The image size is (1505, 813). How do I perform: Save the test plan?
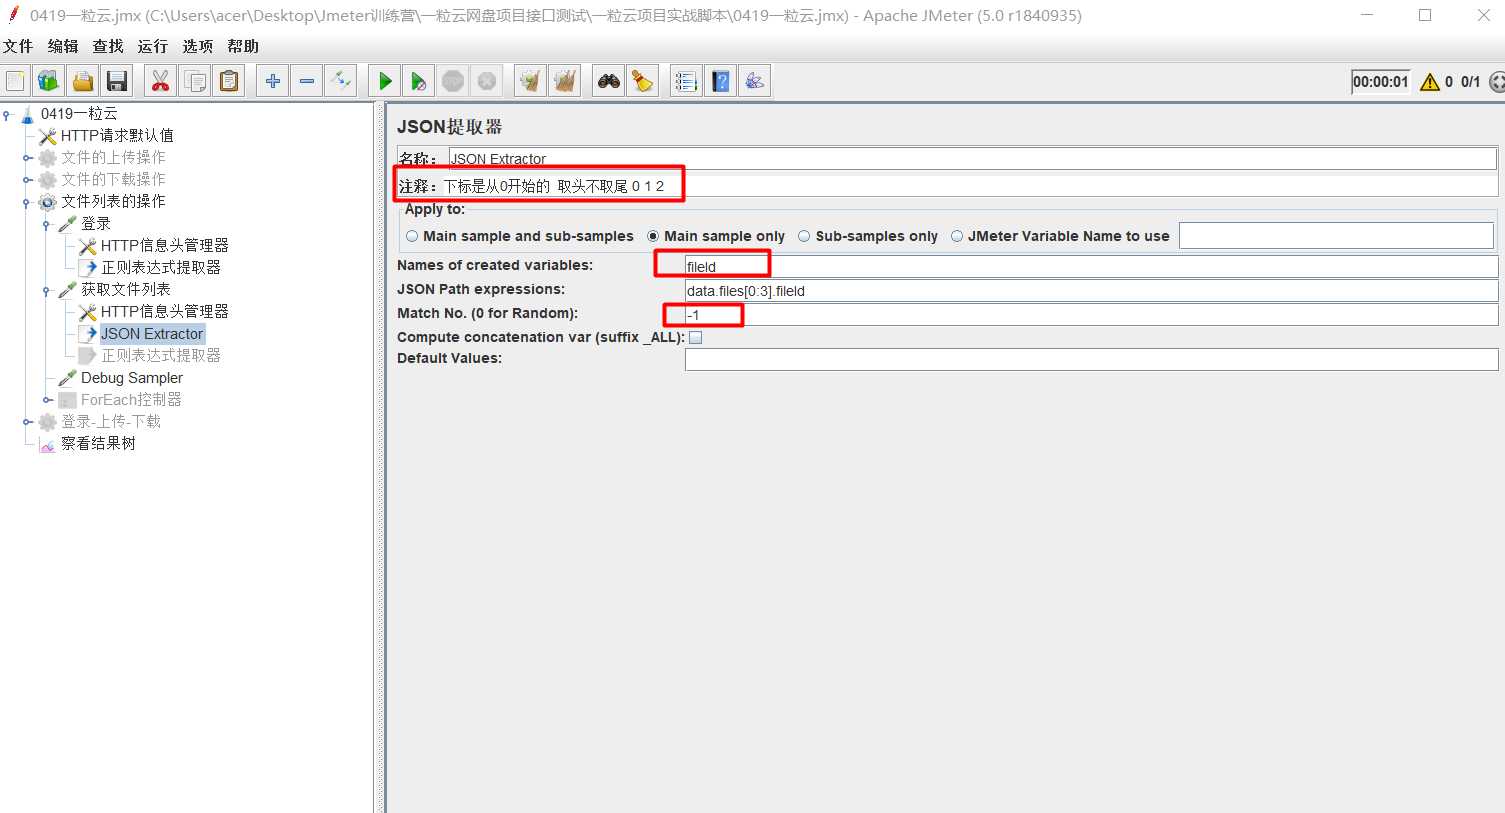(x=117, y=81)
